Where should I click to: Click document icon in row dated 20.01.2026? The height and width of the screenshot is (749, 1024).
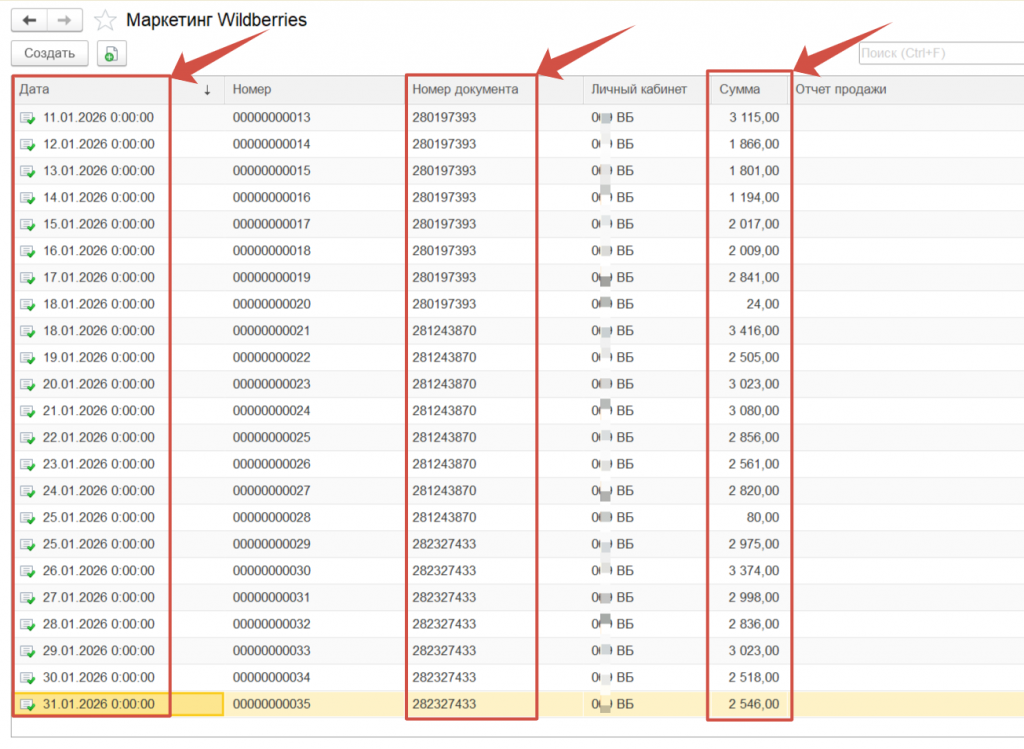(27, 384)
